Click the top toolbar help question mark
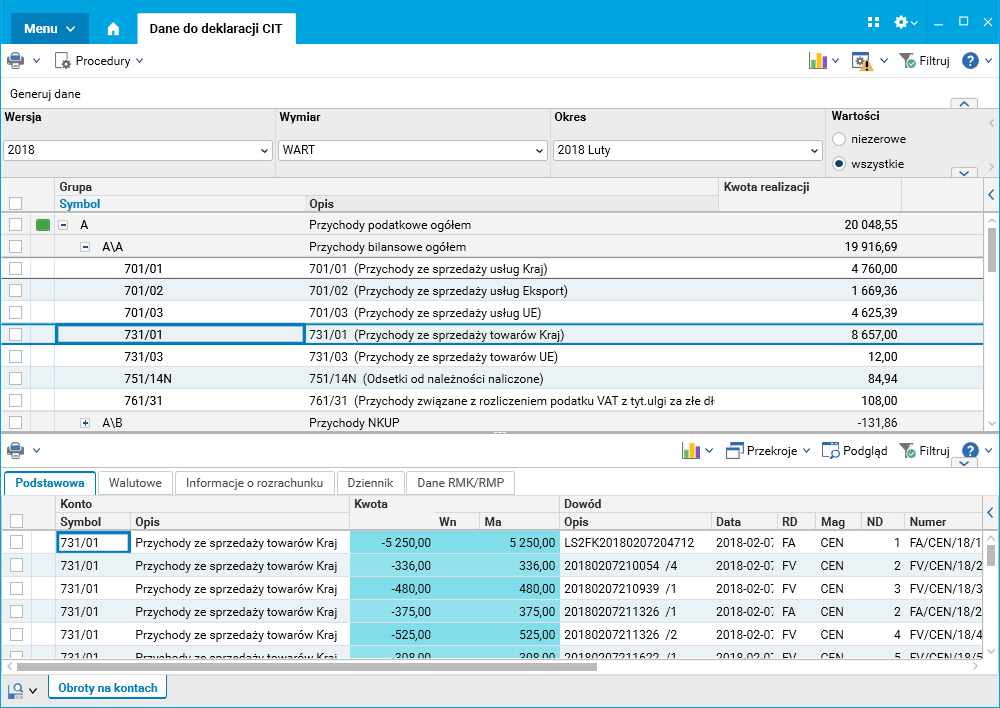The image size is (1000, 708). tap(970, 61)
